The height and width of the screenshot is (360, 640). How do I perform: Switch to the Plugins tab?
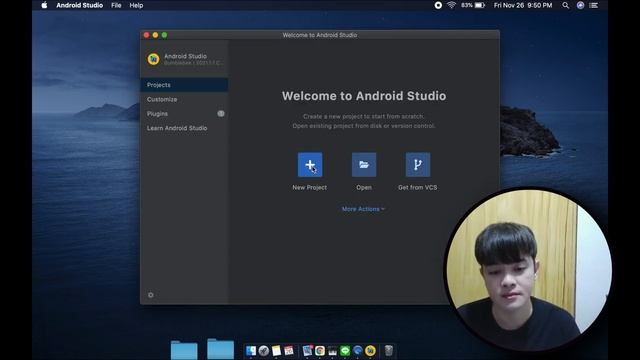(184, 113)
